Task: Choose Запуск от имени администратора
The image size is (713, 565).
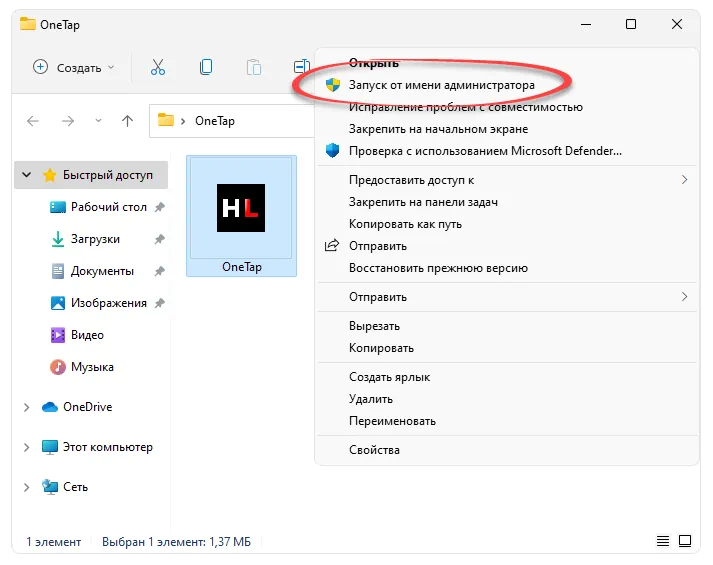Action: coord(442,85)
